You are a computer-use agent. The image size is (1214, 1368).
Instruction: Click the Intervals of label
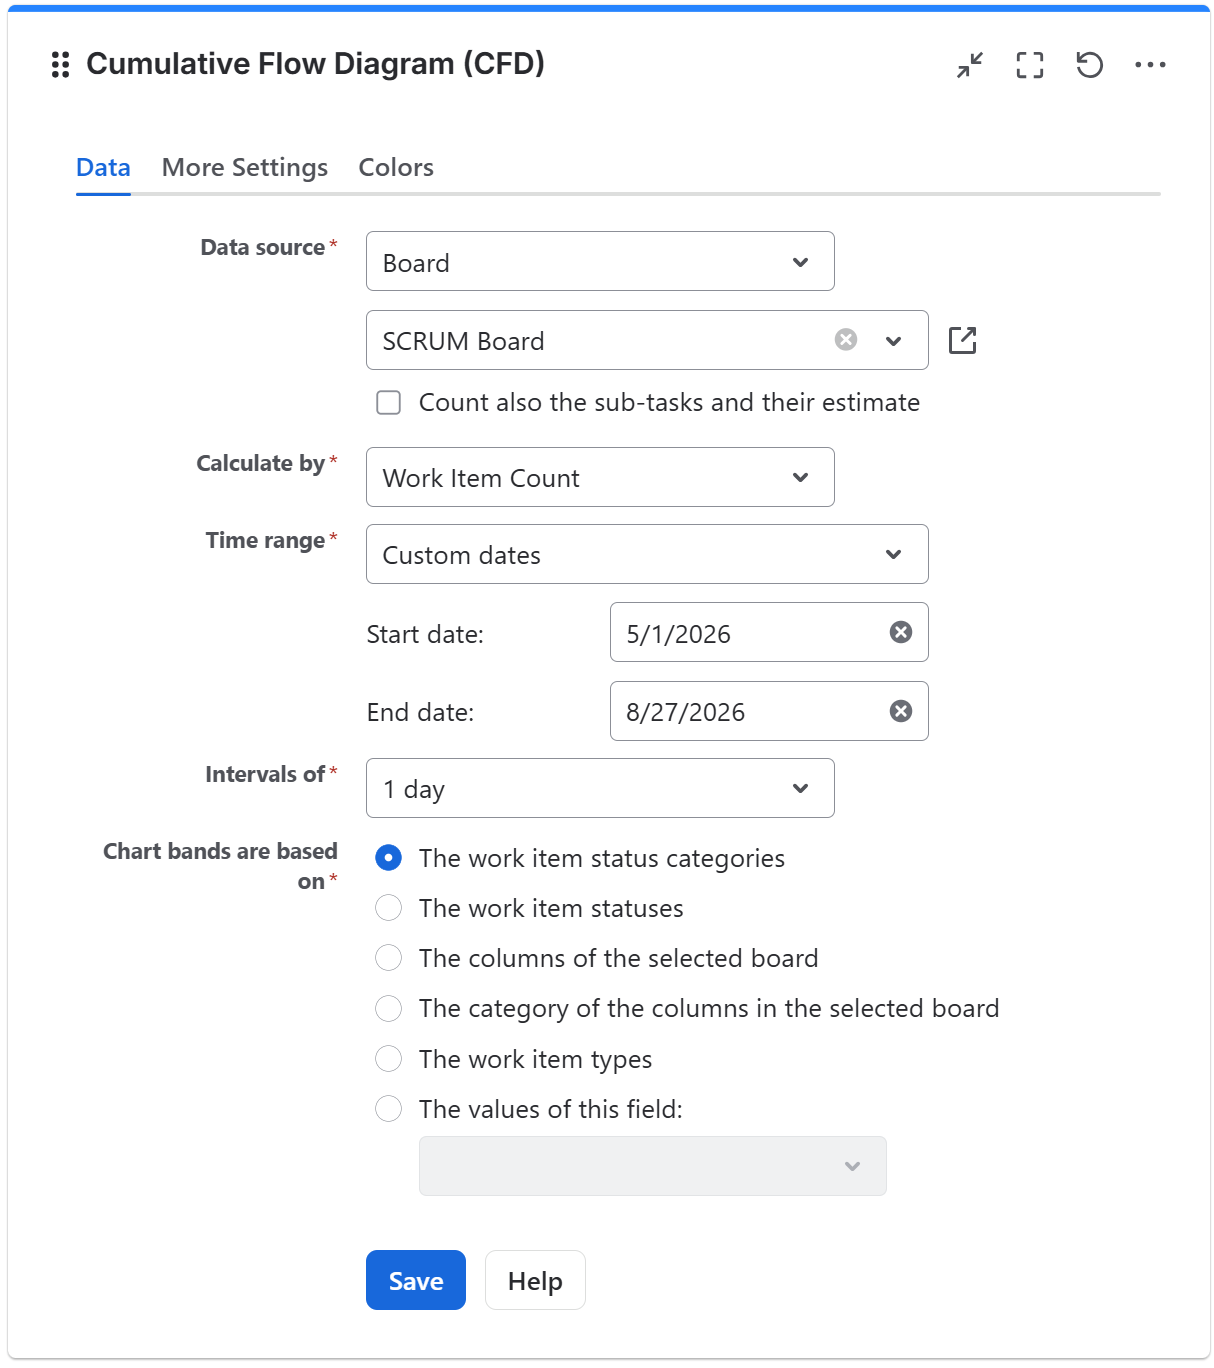point(265,774)
